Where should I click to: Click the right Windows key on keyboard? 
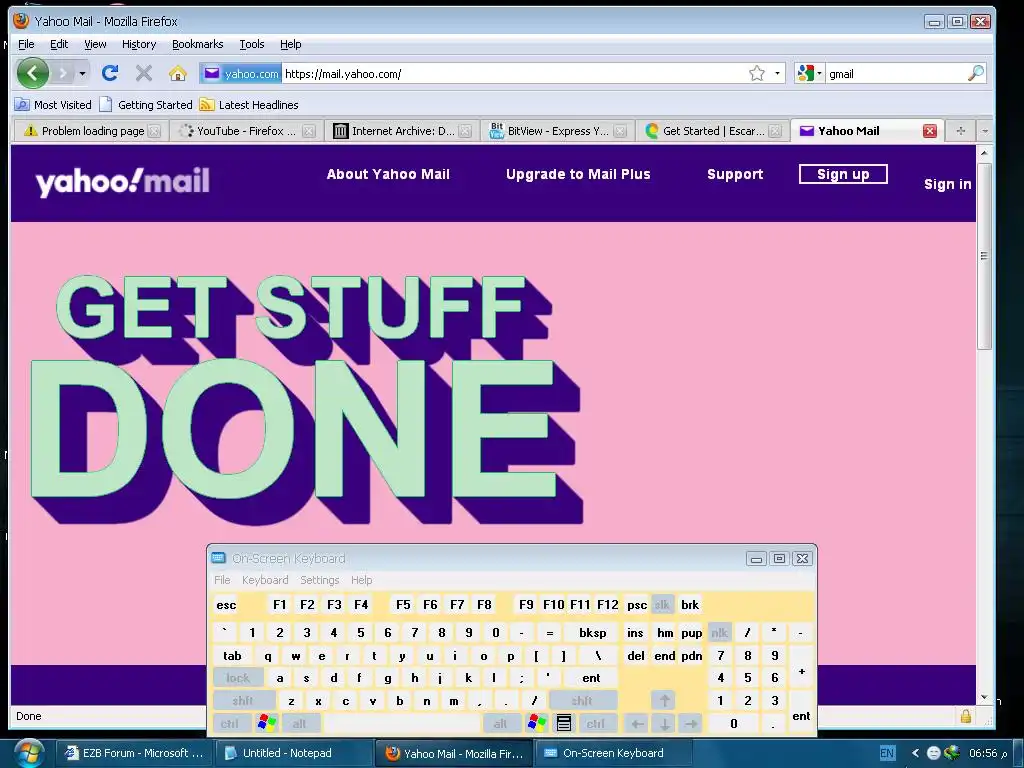(x=537, y=723)
